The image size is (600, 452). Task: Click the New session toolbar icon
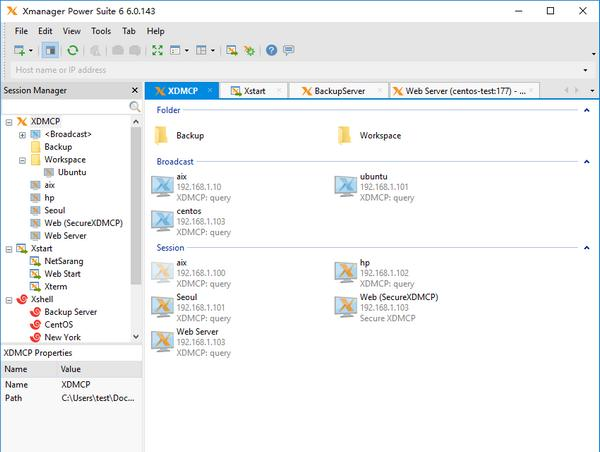[x=19, y=50]
